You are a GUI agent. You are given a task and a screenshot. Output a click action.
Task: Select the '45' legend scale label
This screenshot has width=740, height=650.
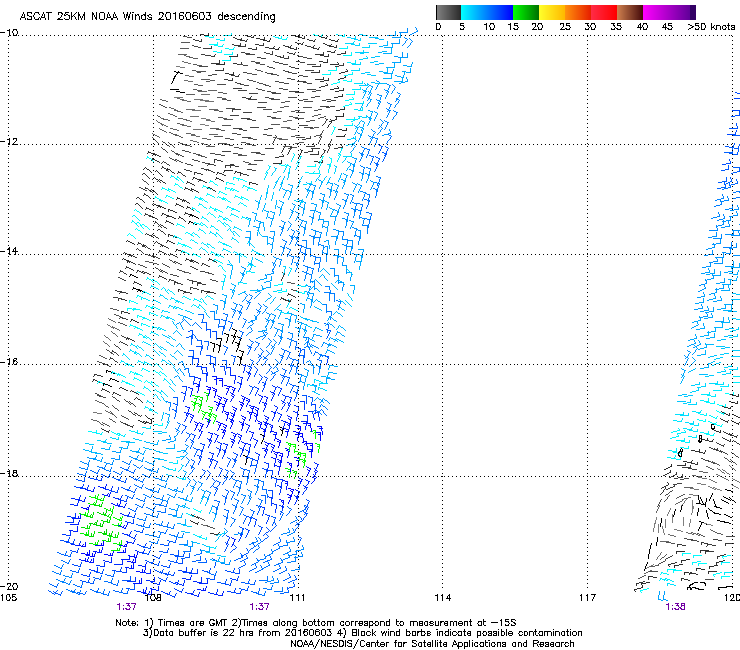click(667, 27)
